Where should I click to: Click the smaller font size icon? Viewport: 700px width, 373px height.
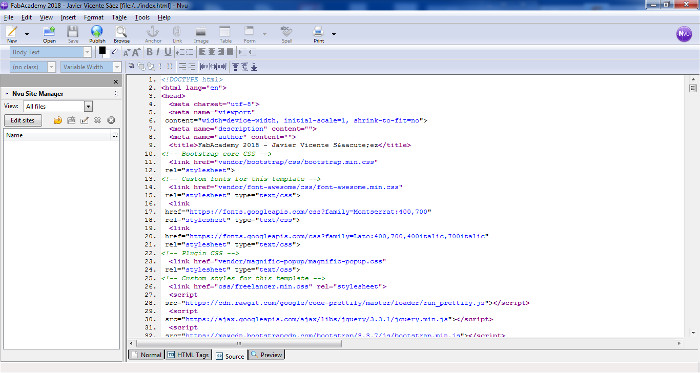click(127, 52)
